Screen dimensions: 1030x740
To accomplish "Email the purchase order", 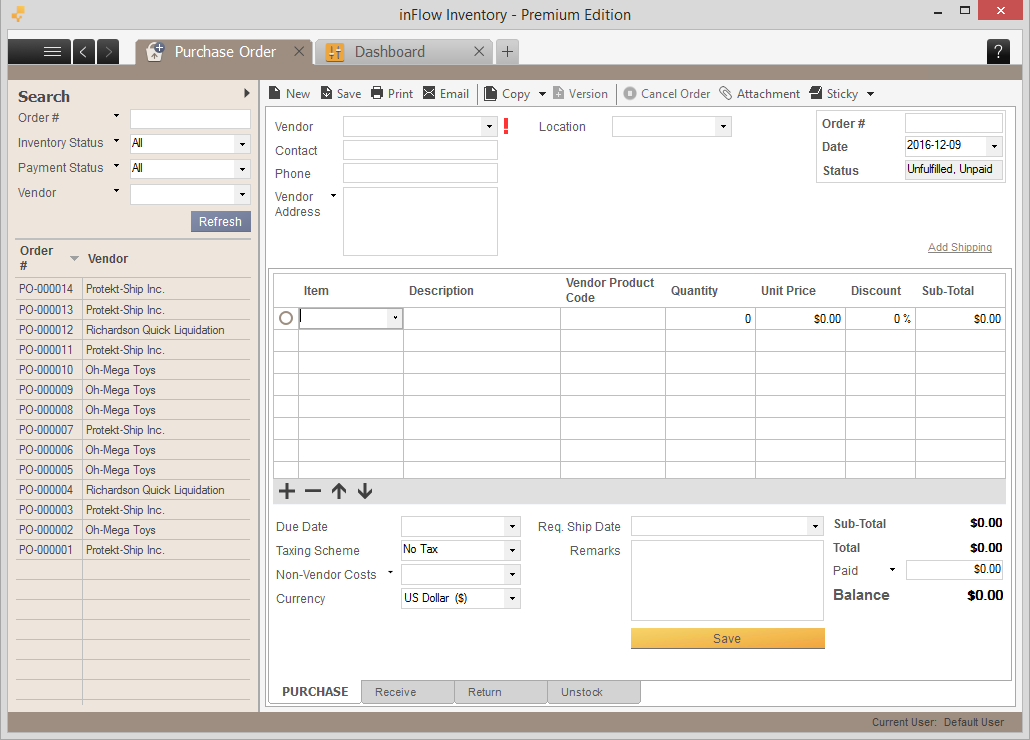I will click(446, 94).
